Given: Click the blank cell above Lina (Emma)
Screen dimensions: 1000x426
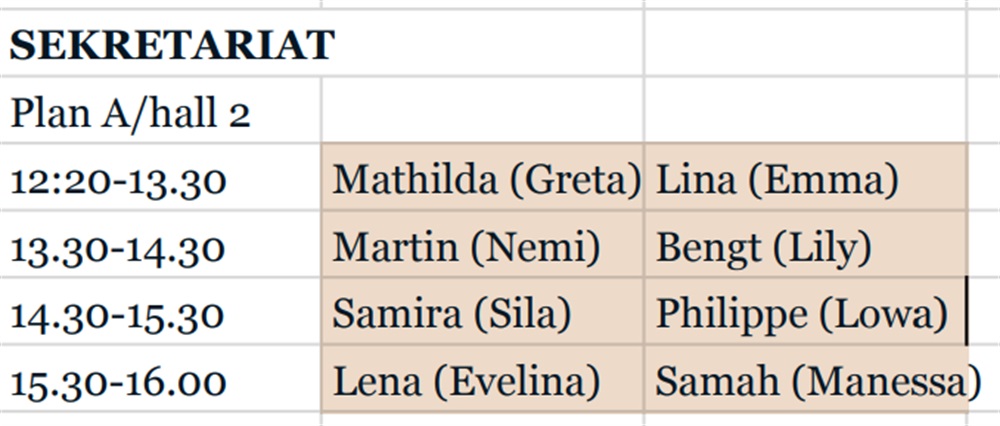Looking at the screenshot, I should click(x=806, y=110).
